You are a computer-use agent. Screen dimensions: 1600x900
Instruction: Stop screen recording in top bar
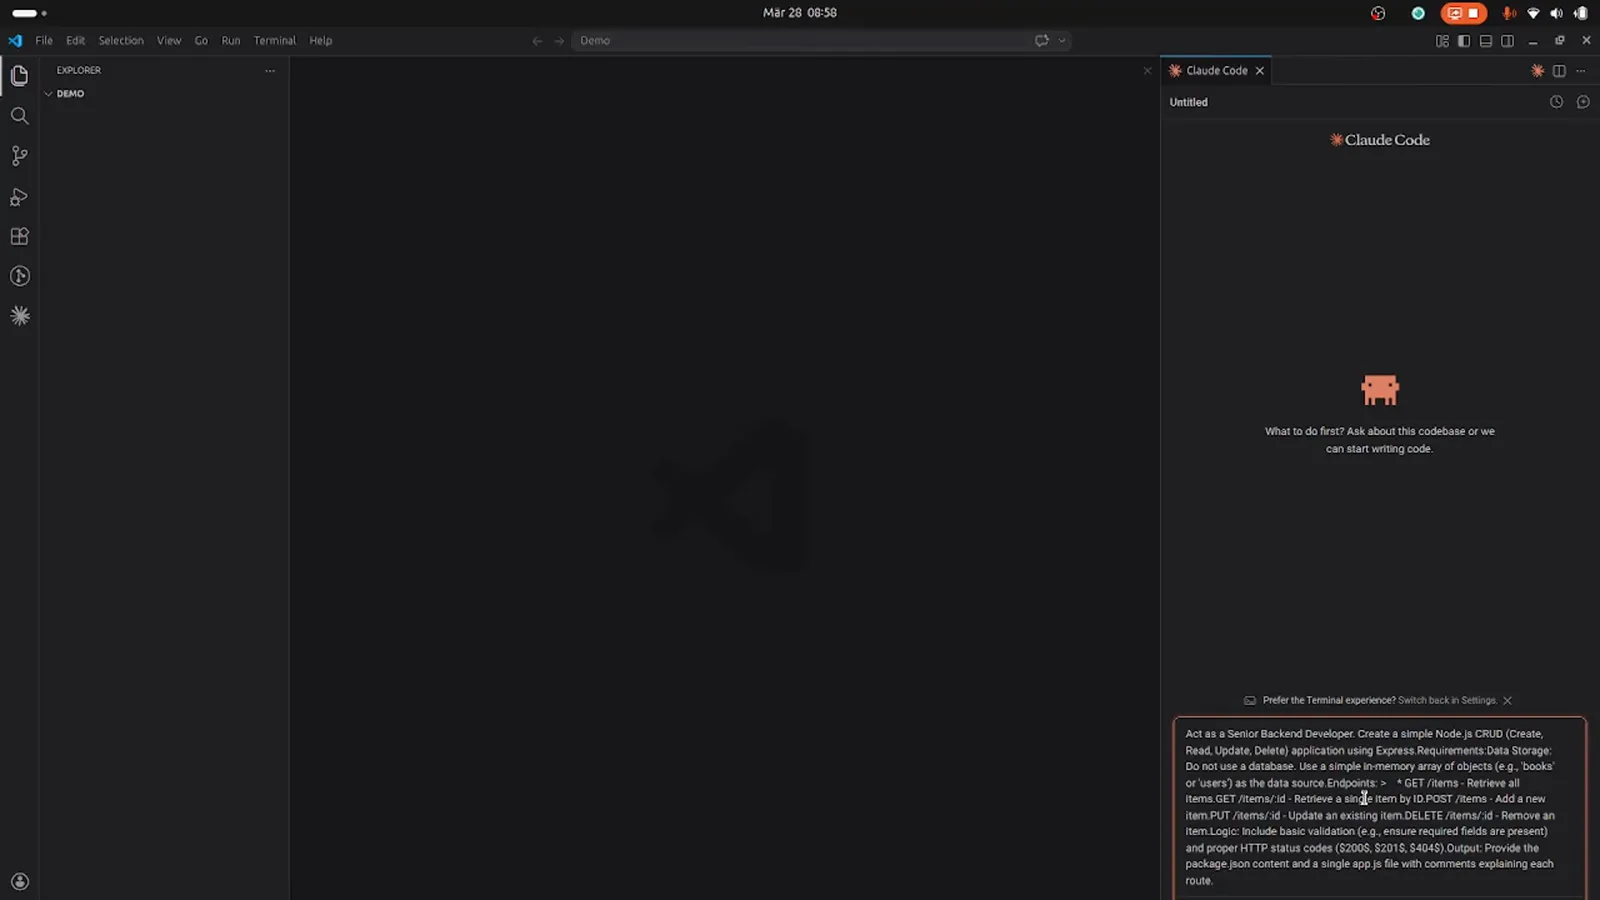[1463, 13]
